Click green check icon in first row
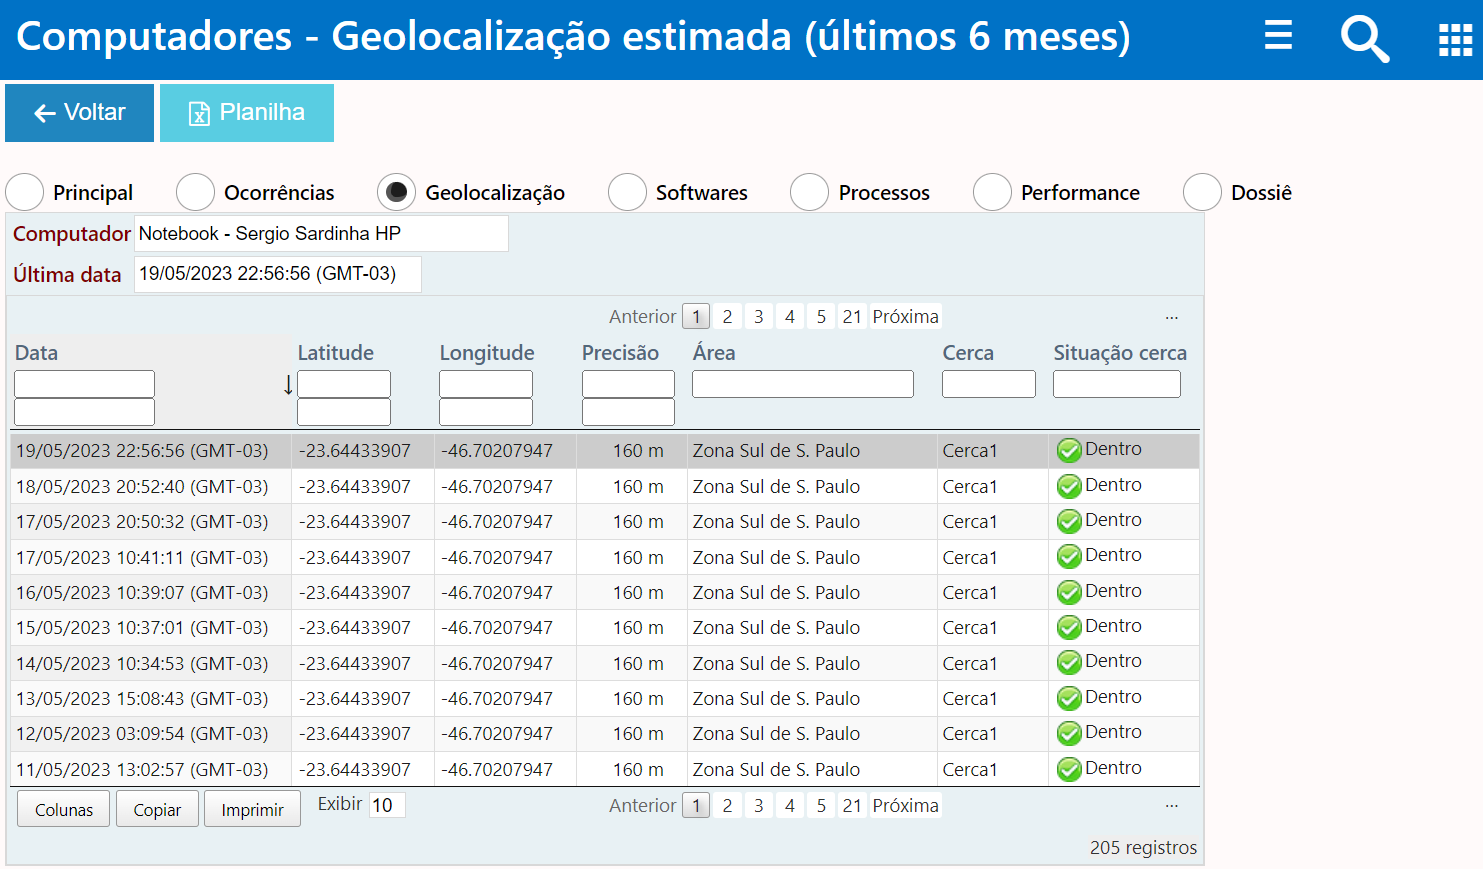Image resolution: width=1483 pixels, height=869 pixels. (x=1069, y=450)
